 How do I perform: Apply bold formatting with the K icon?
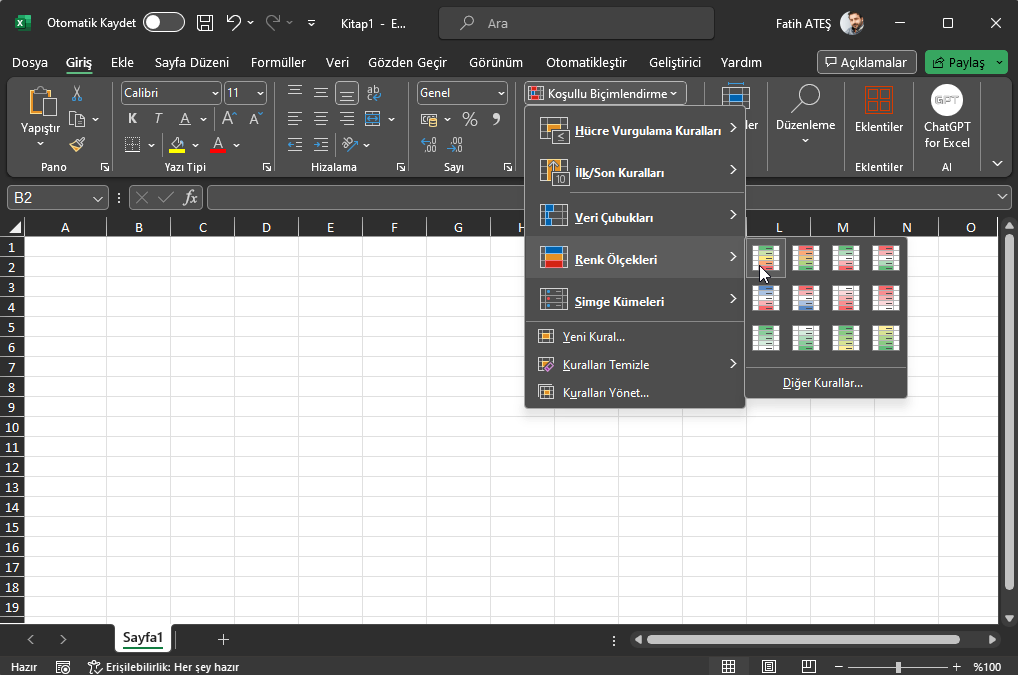131,117
